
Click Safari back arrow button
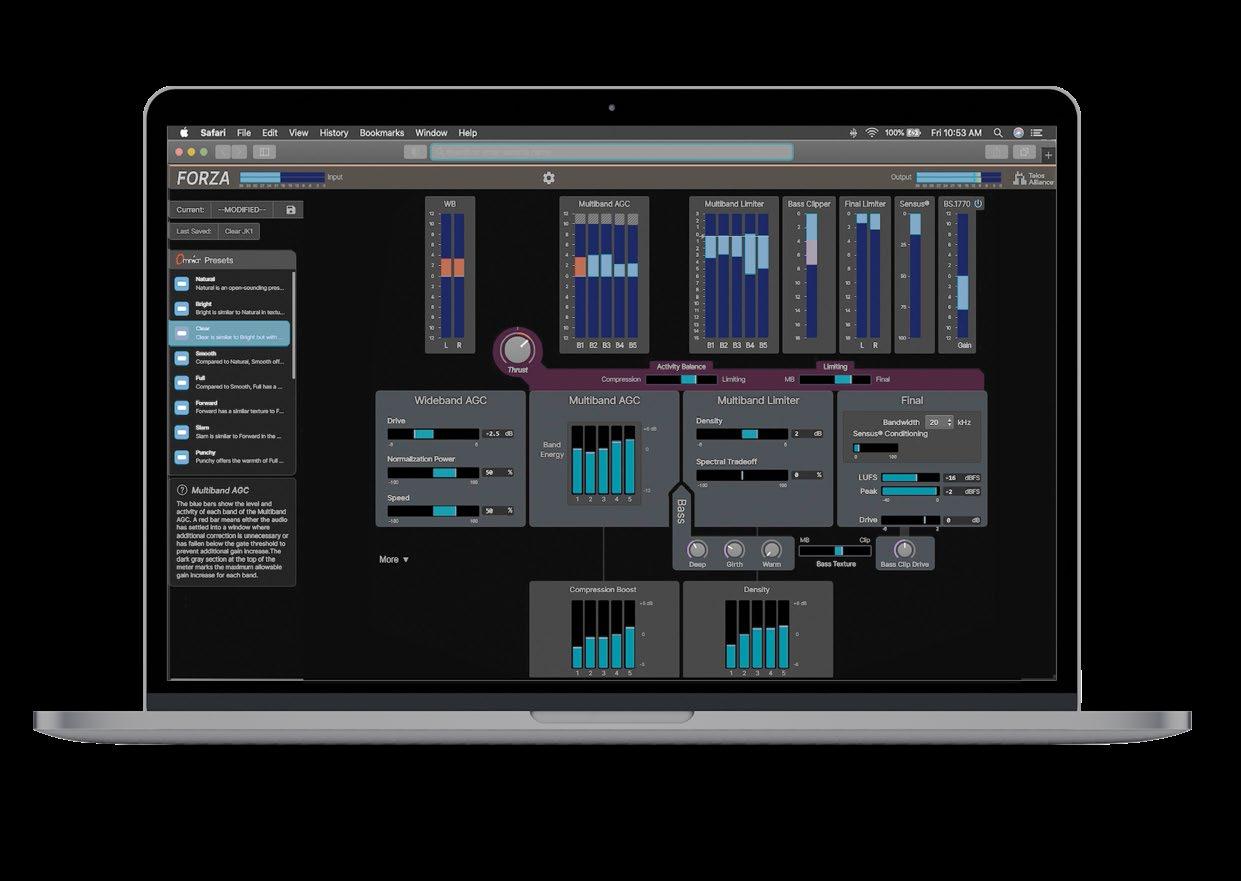click(223, 152)
